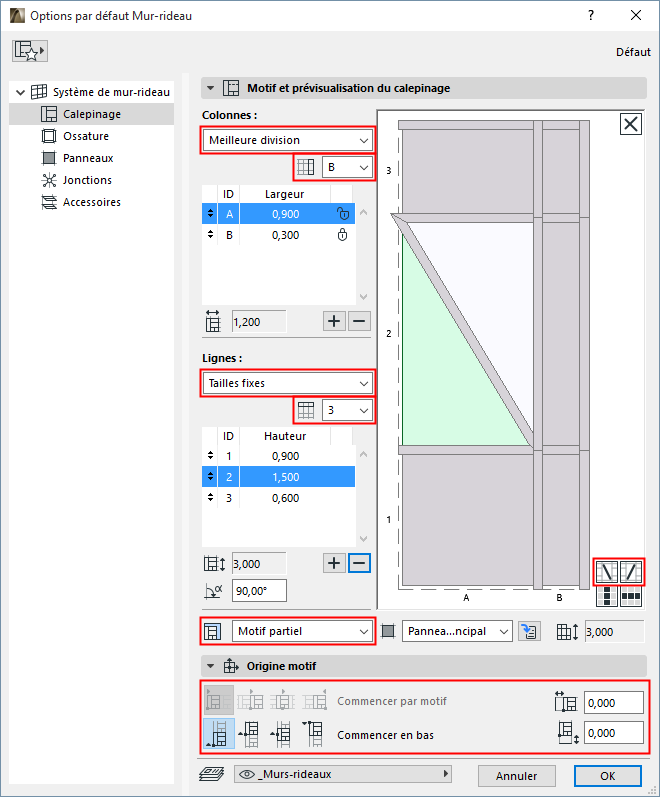Screen dimensions: 660x797
Task: Open the _Murs-rideaux layer selector
Action: pos(343,774)
